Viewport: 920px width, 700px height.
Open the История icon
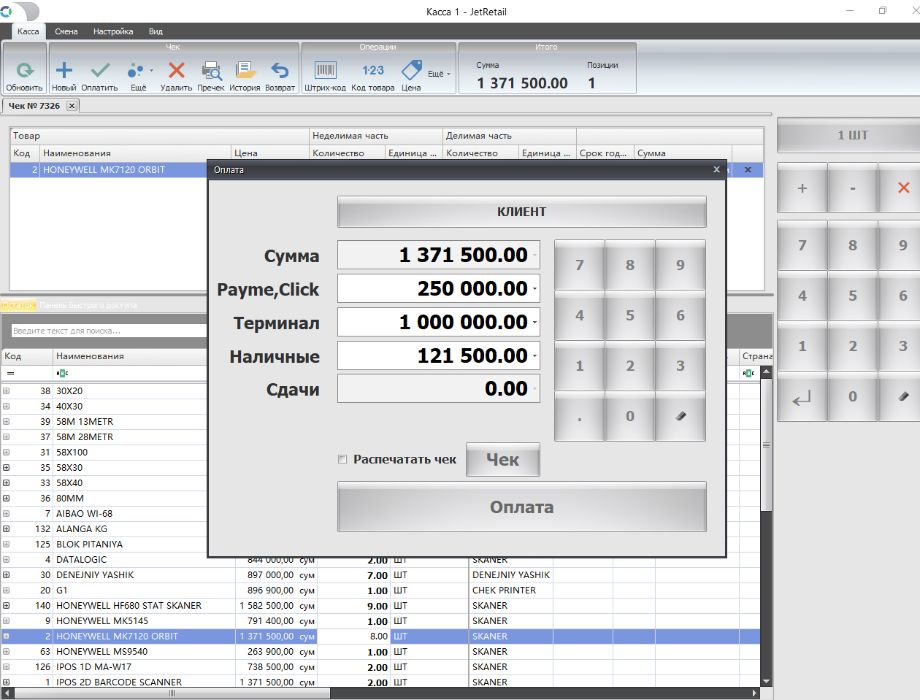[x=245, y=70]
